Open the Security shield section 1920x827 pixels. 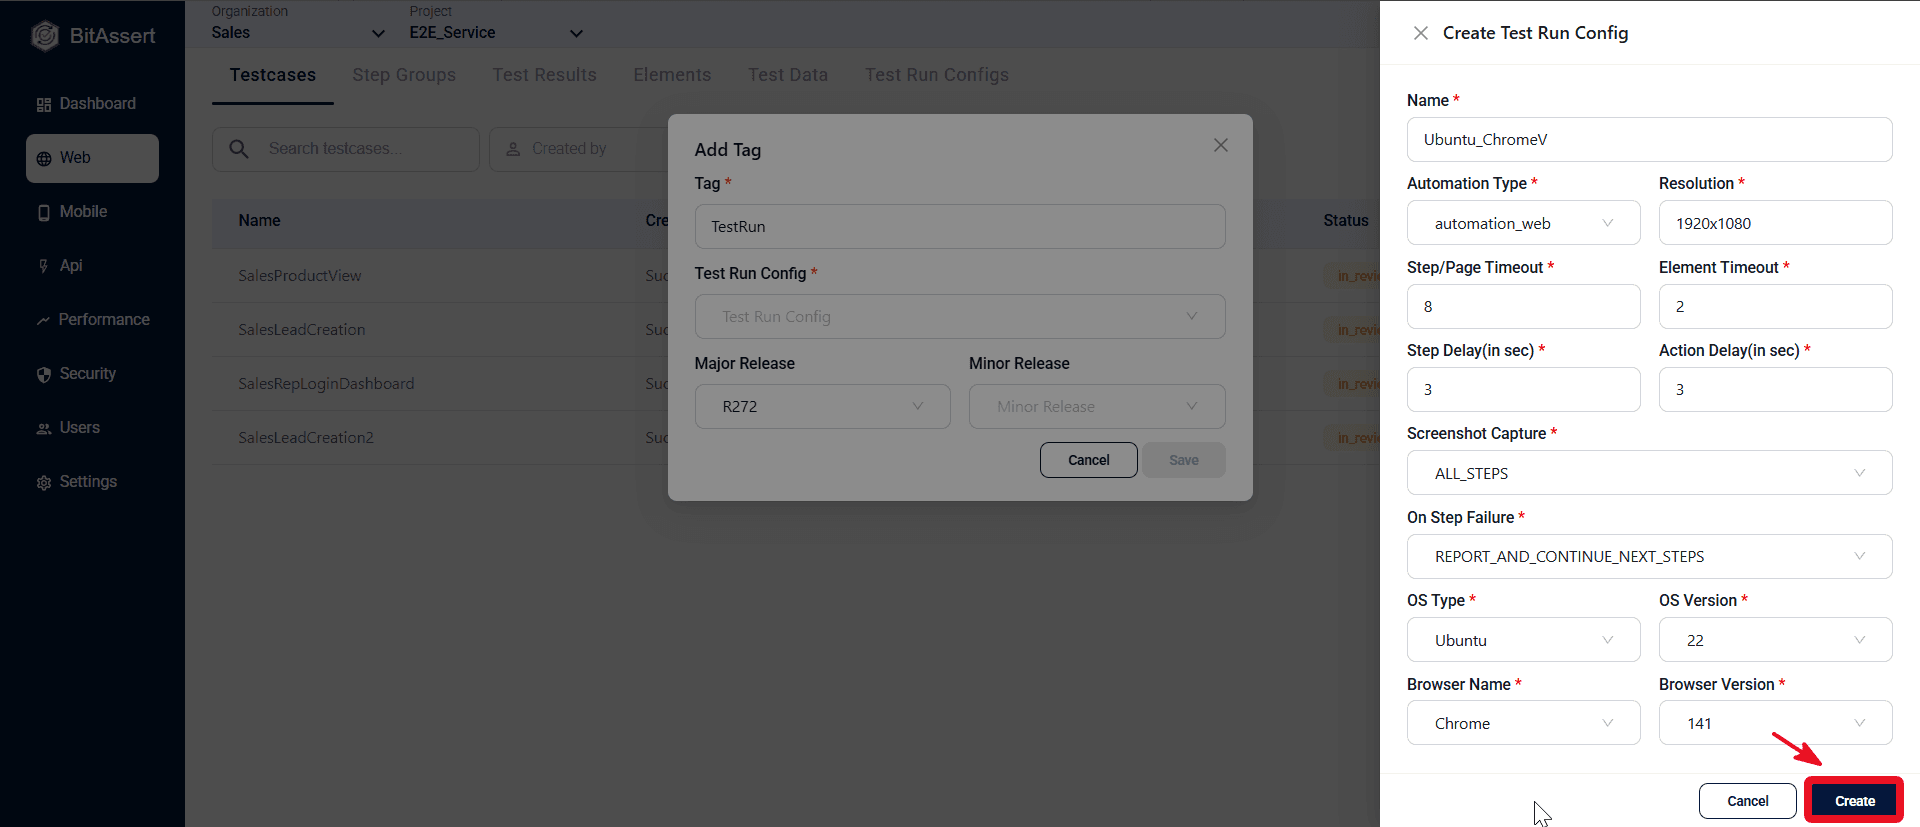[x=77, y=374]
